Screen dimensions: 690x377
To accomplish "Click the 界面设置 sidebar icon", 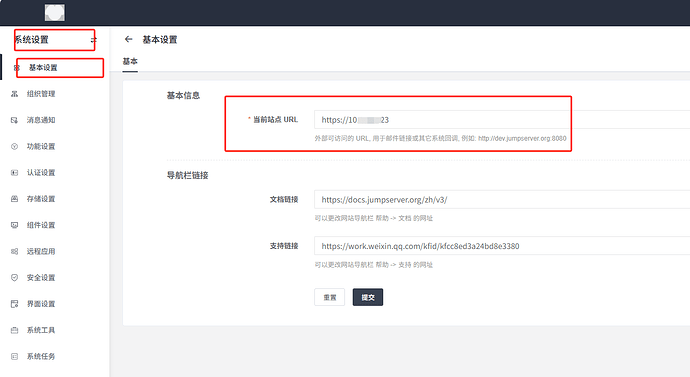I will point(15,304).
